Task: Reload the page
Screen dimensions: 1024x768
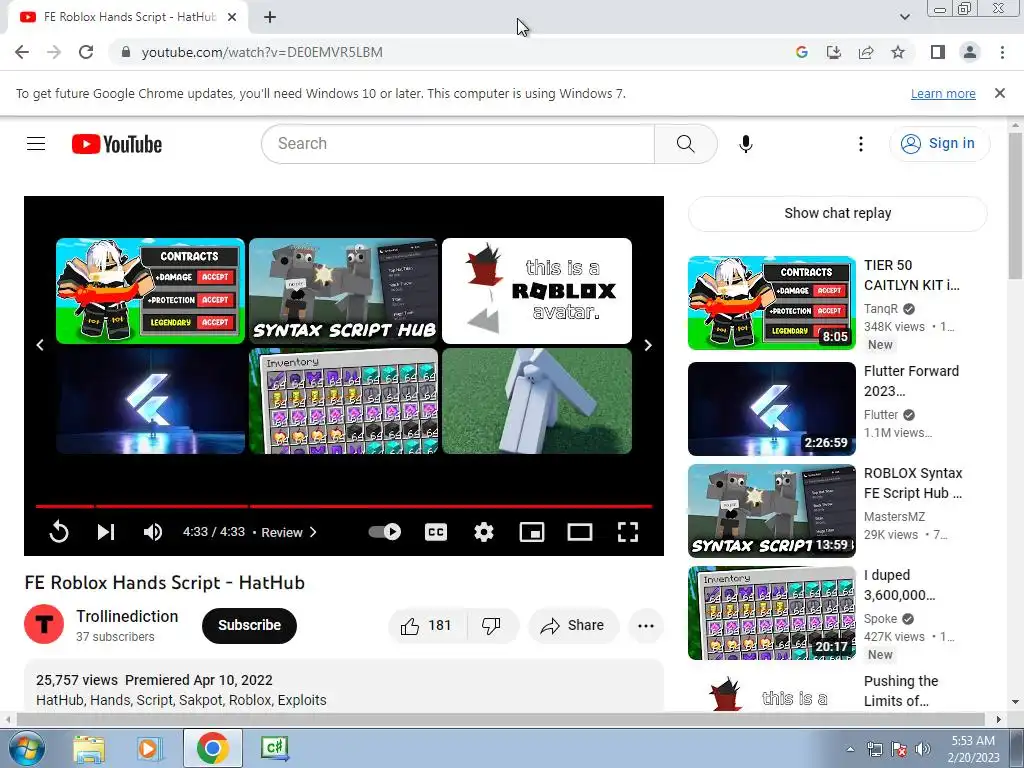Action: point(86,52)
